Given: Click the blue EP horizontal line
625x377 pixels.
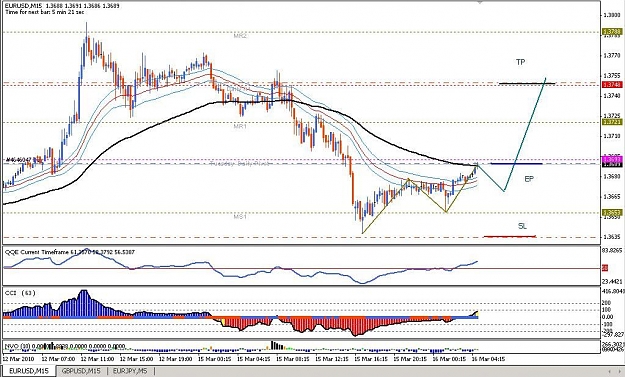Looking at the screenshot, I should click(516, 163).
